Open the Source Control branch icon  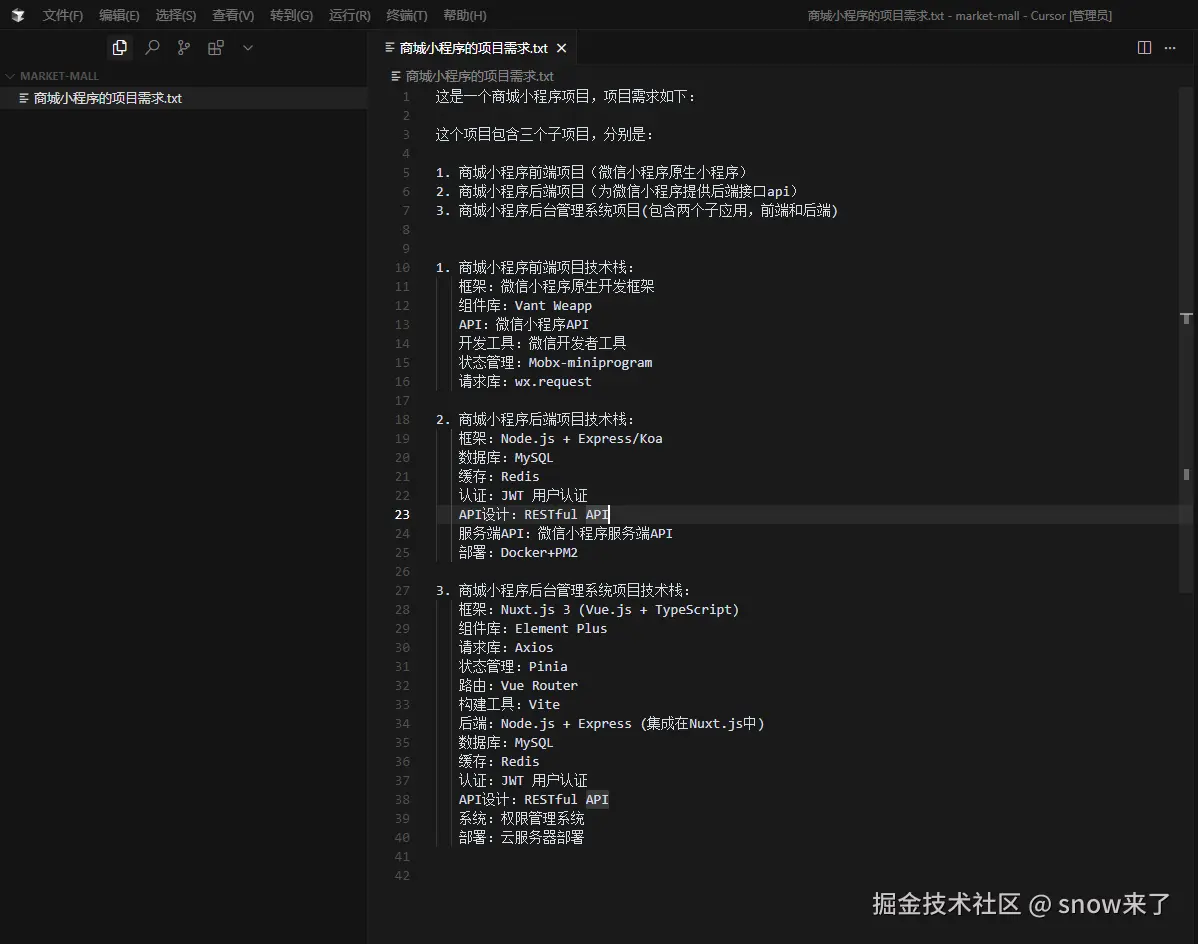[183, 47]
